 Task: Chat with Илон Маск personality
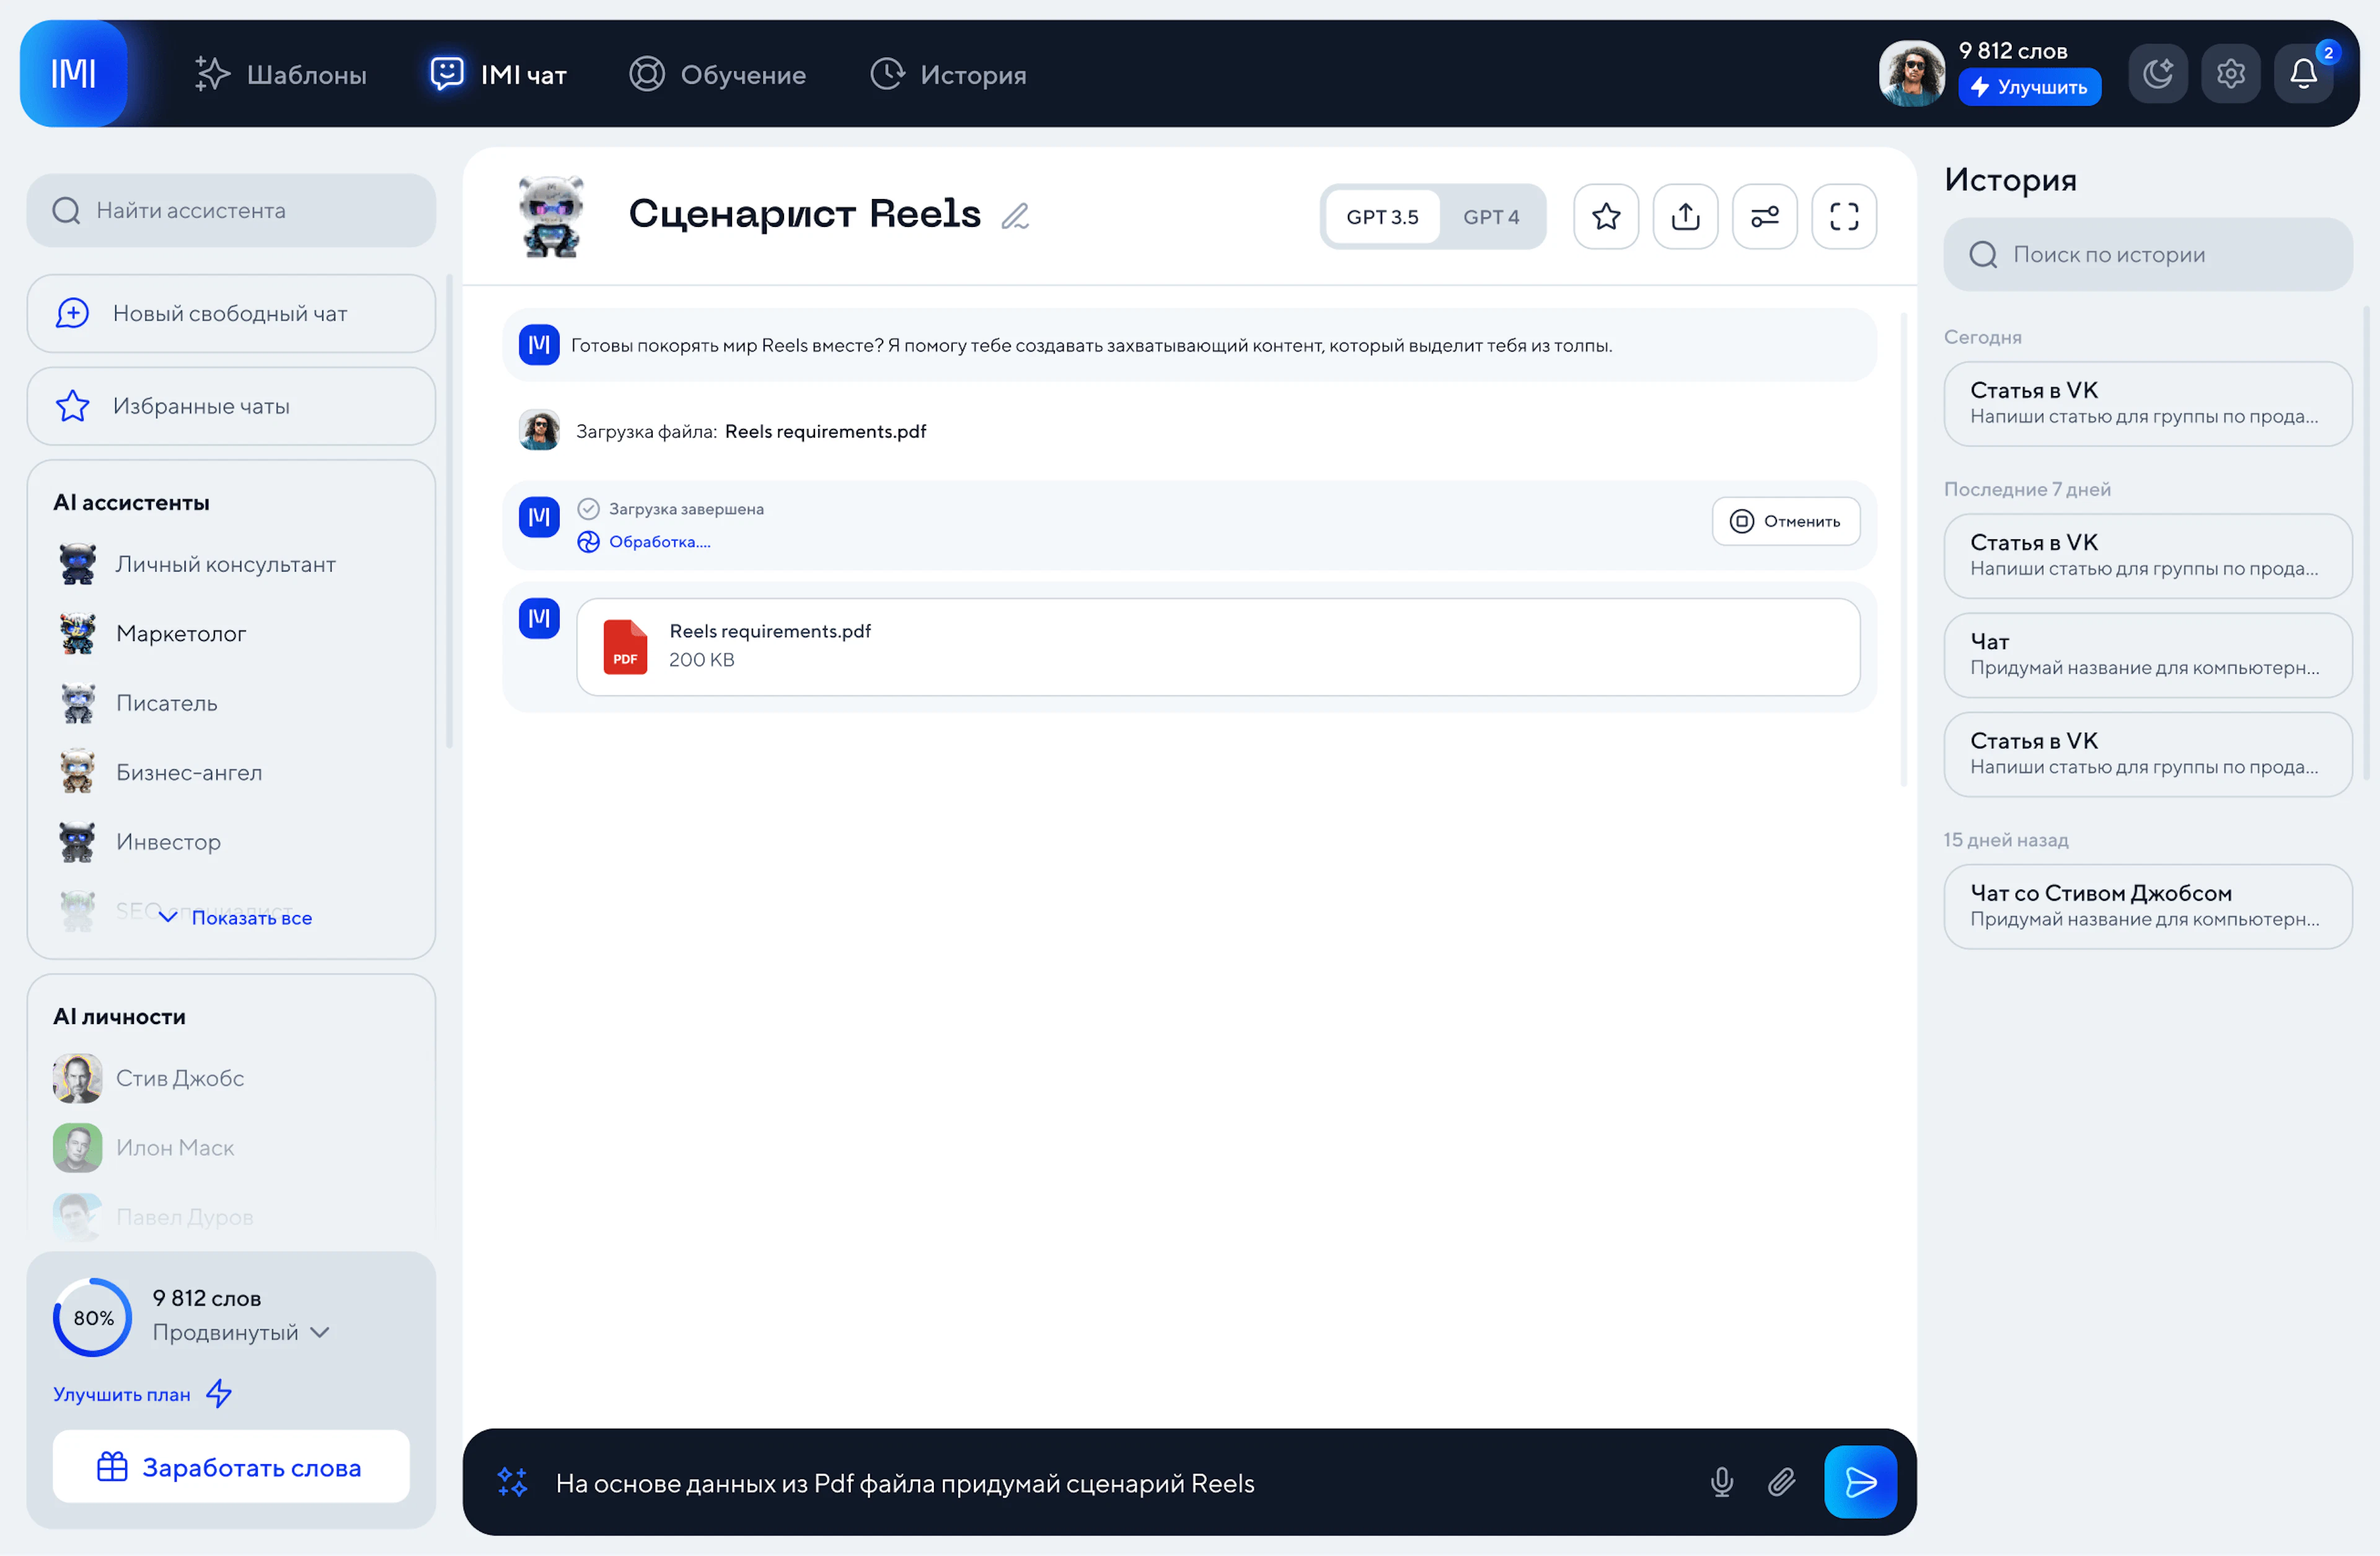tap(144, 1147)
